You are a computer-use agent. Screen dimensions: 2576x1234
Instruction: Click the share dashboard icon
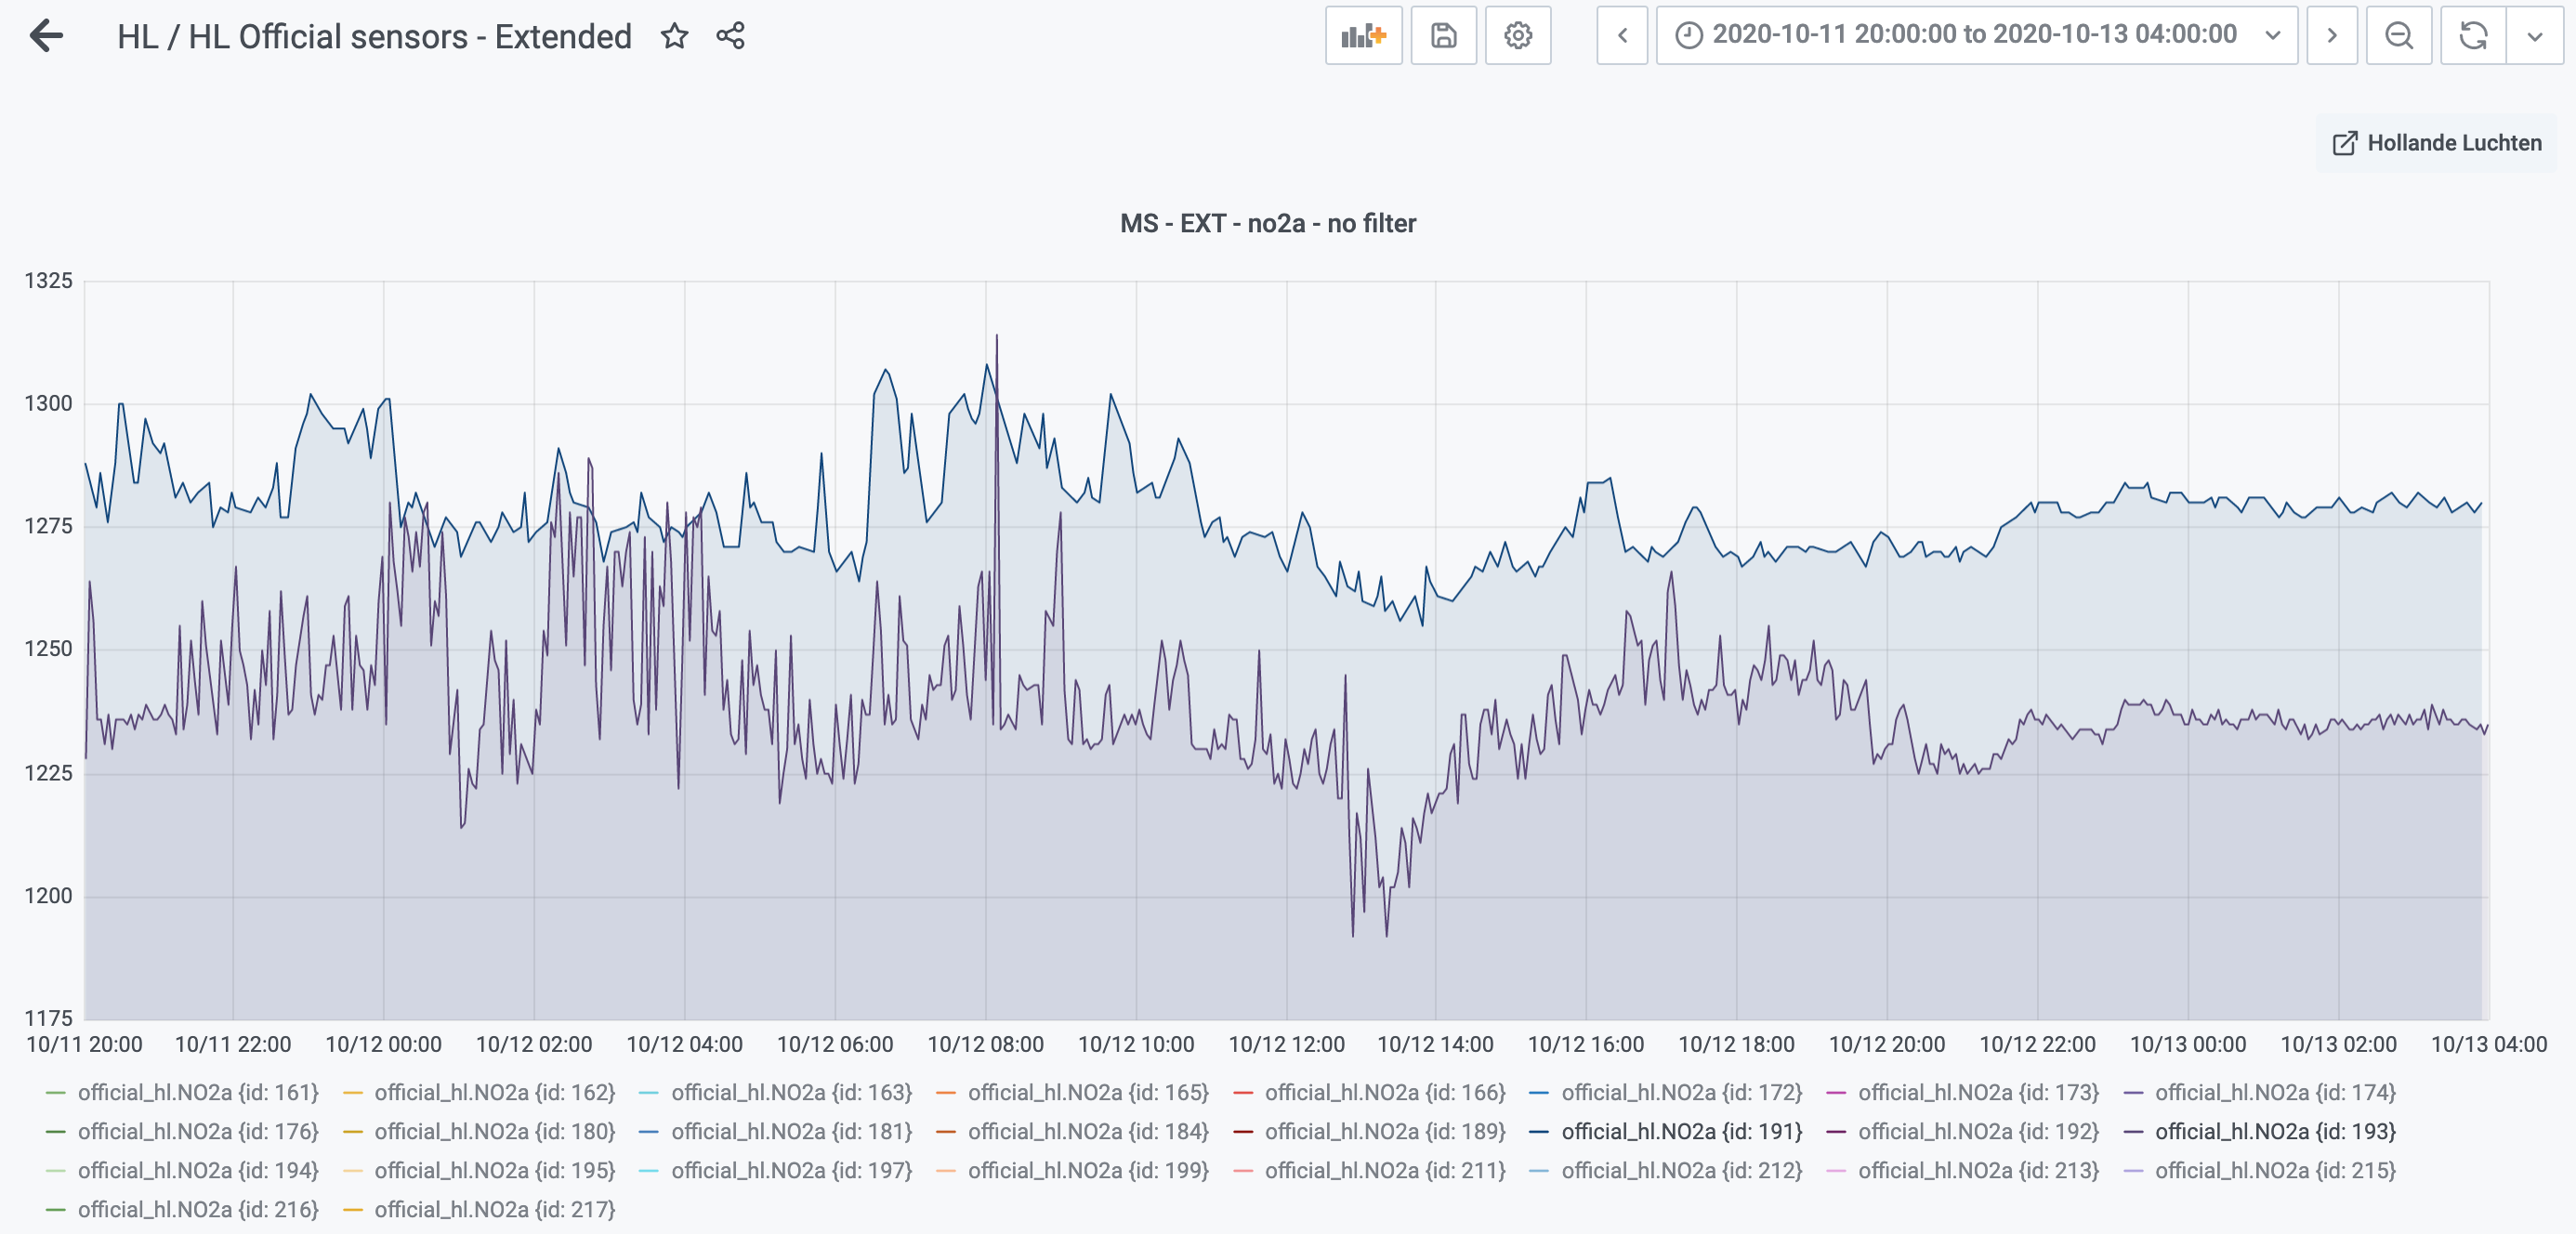730,36
